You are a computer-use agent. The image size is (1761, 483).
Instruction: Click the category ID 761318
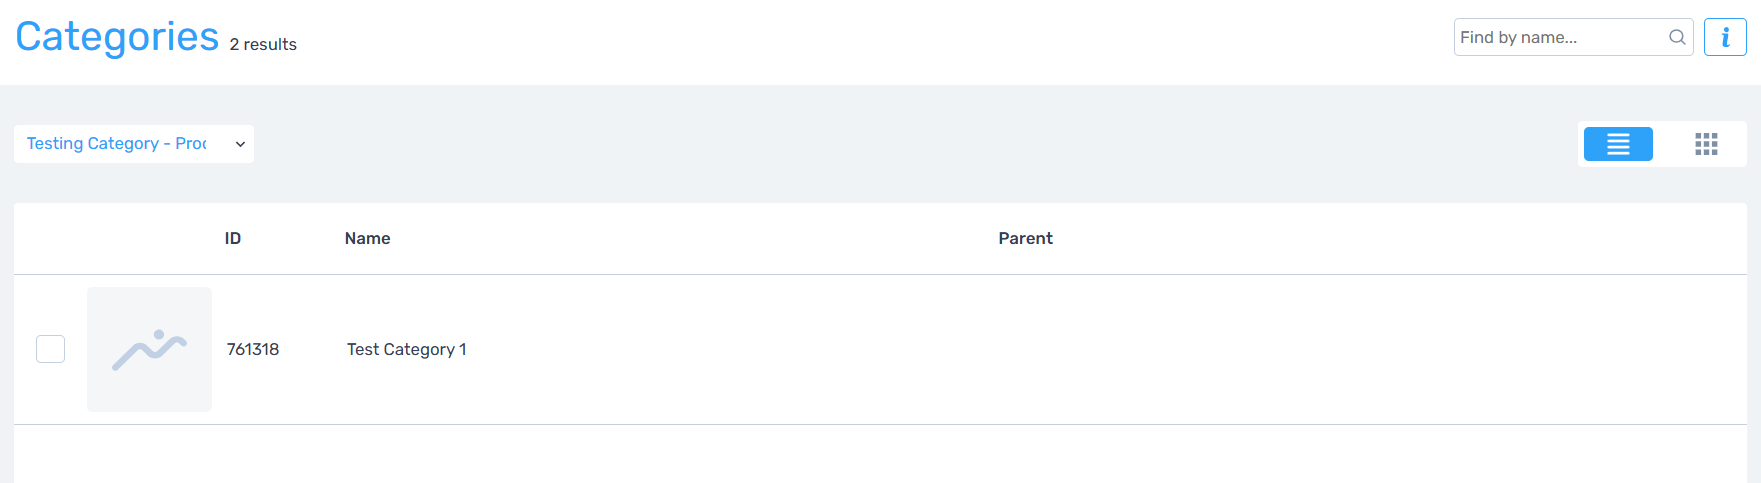point(253,349)
